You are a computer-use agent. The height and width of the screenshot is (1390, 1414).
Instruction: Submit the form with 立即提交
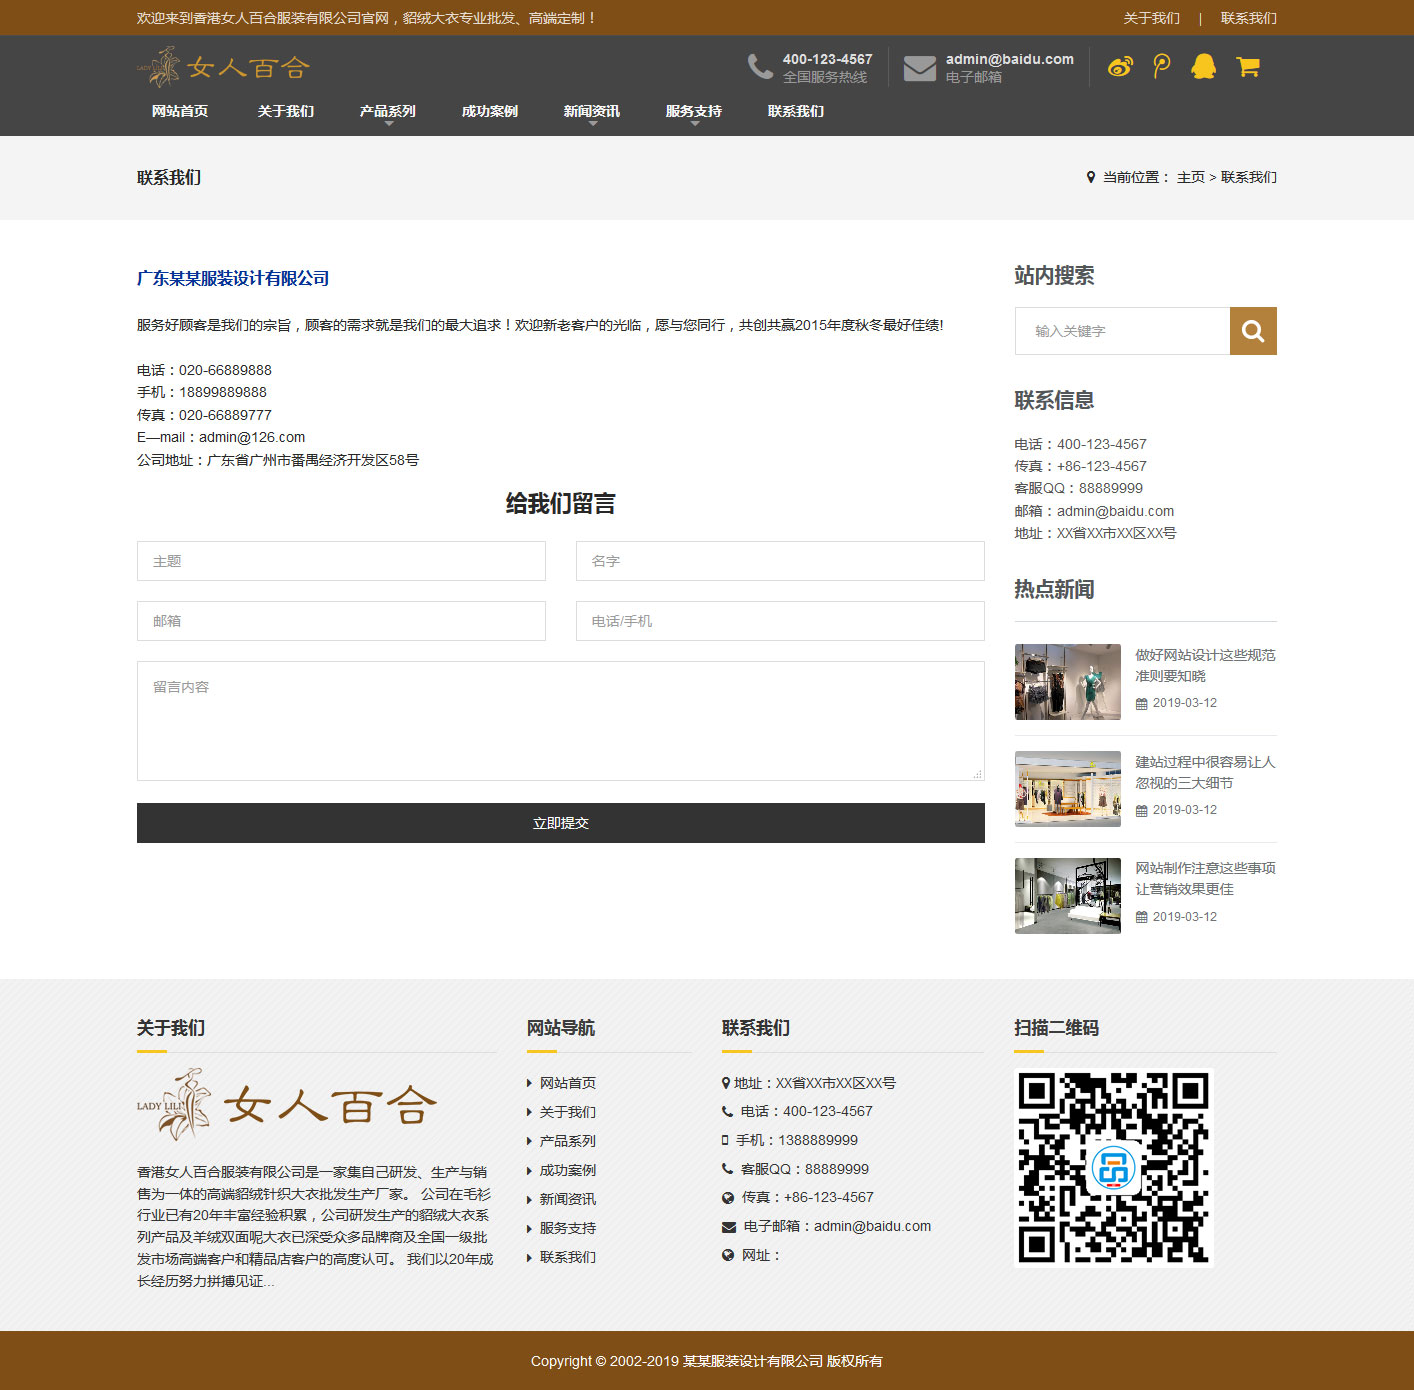tap(560, 823)
